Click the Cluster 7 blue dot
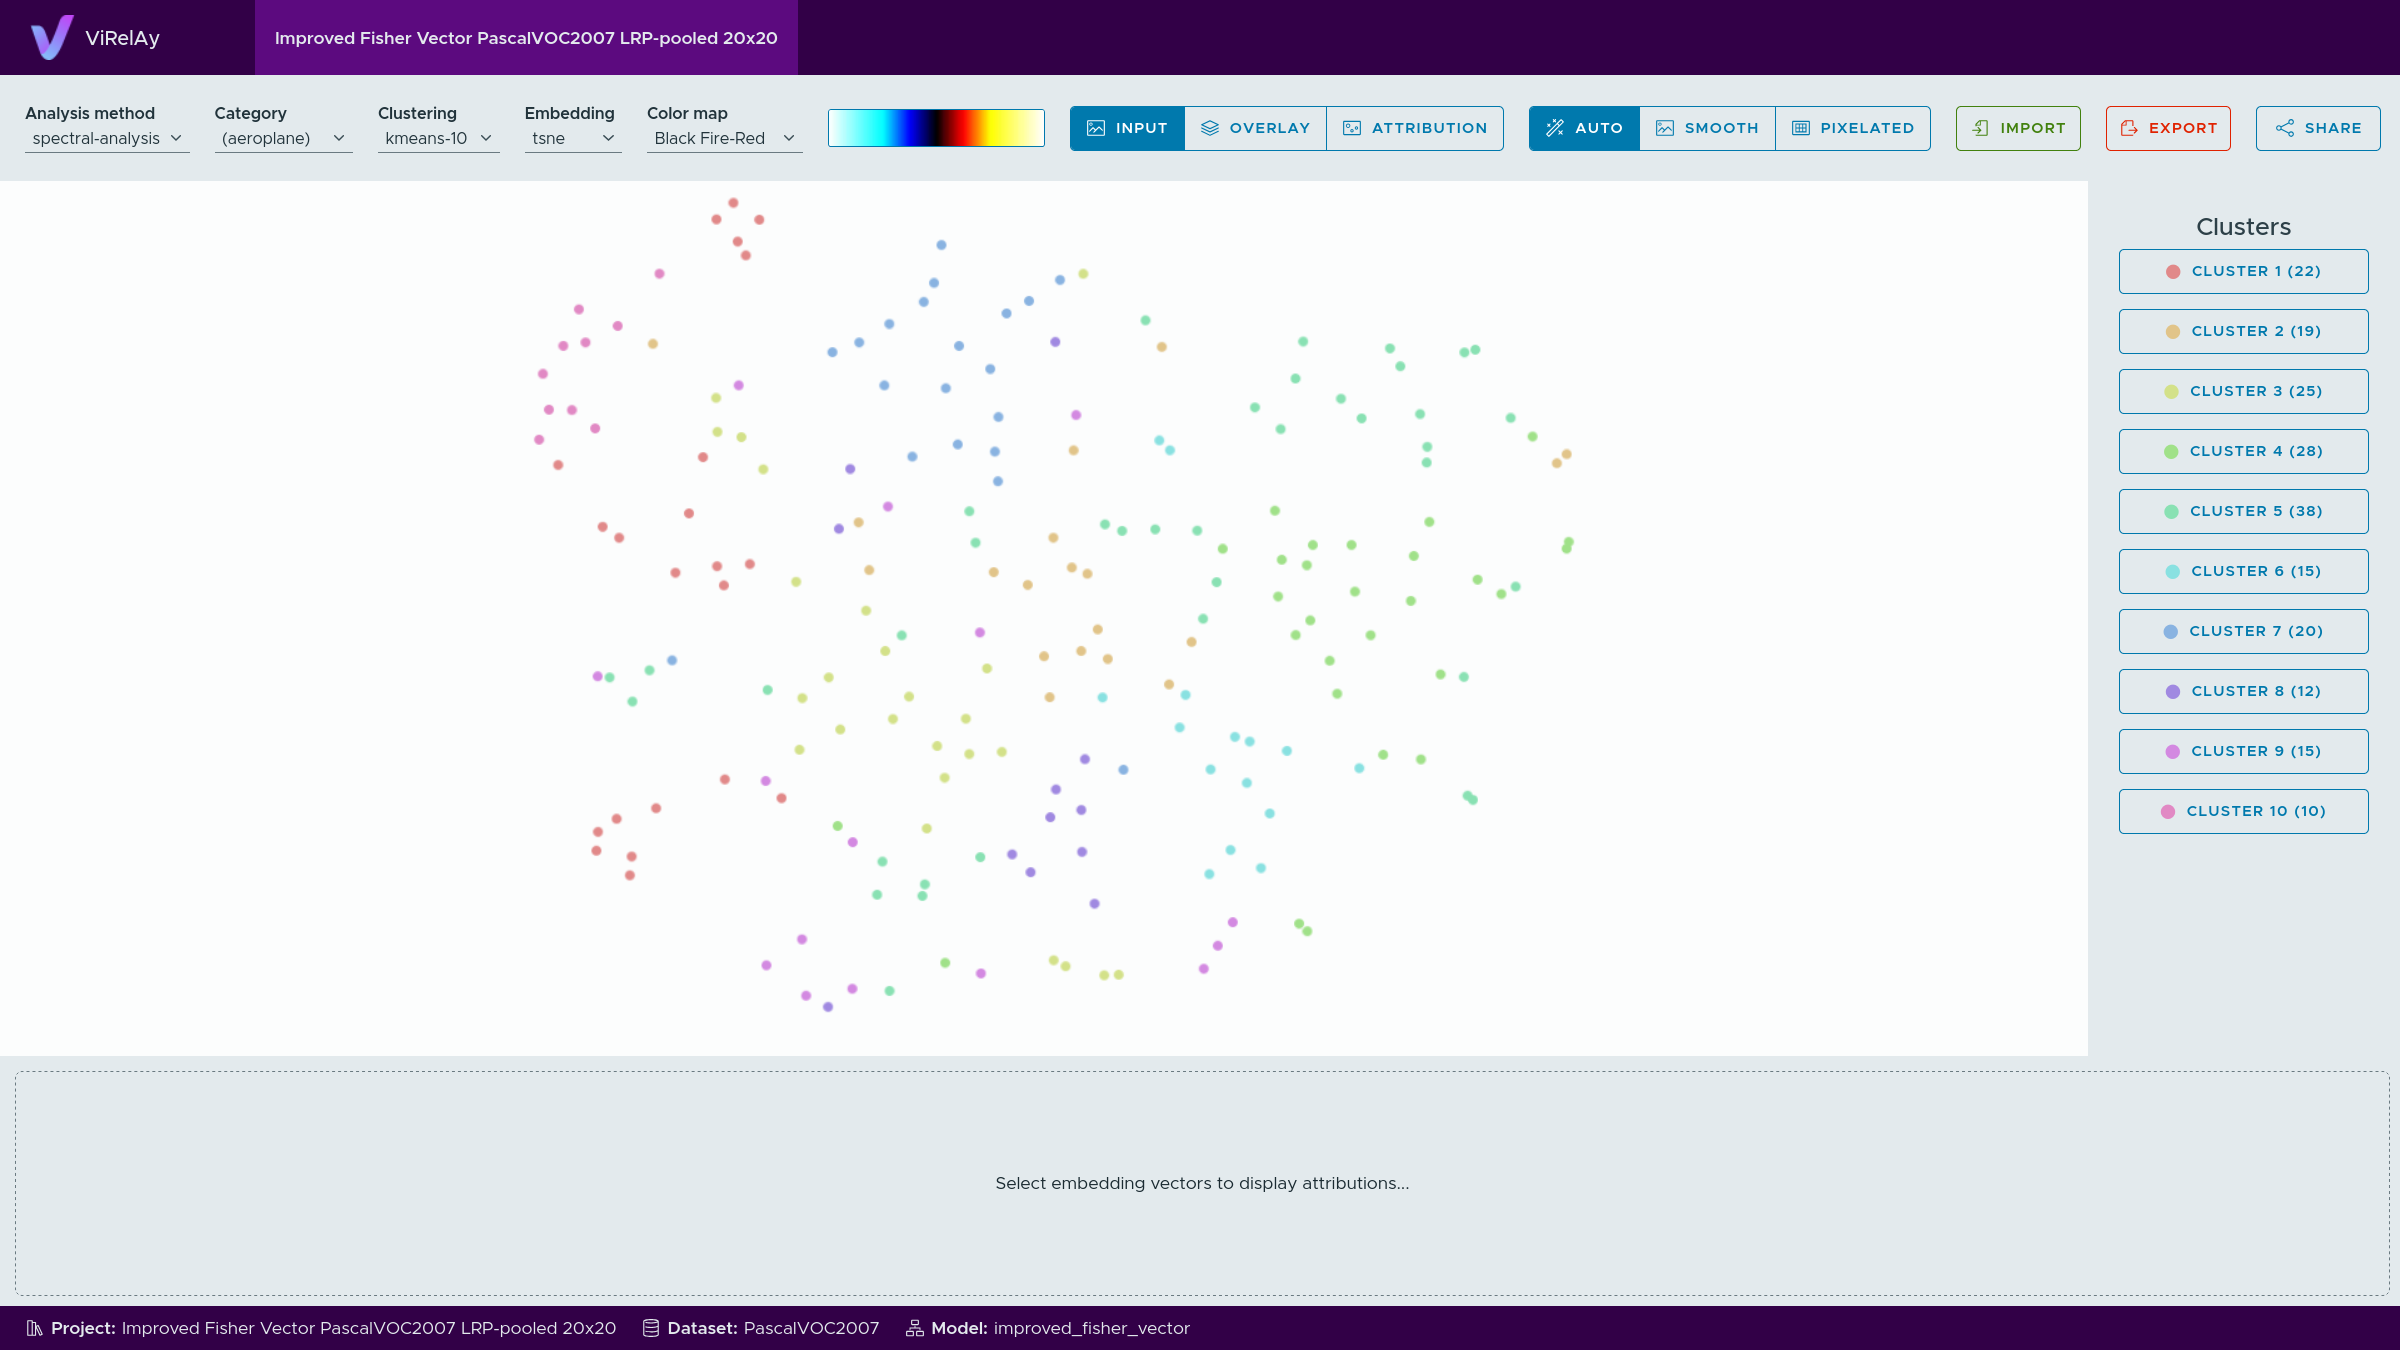This screenshot has width=2400, height=1350. point(2171,632)
